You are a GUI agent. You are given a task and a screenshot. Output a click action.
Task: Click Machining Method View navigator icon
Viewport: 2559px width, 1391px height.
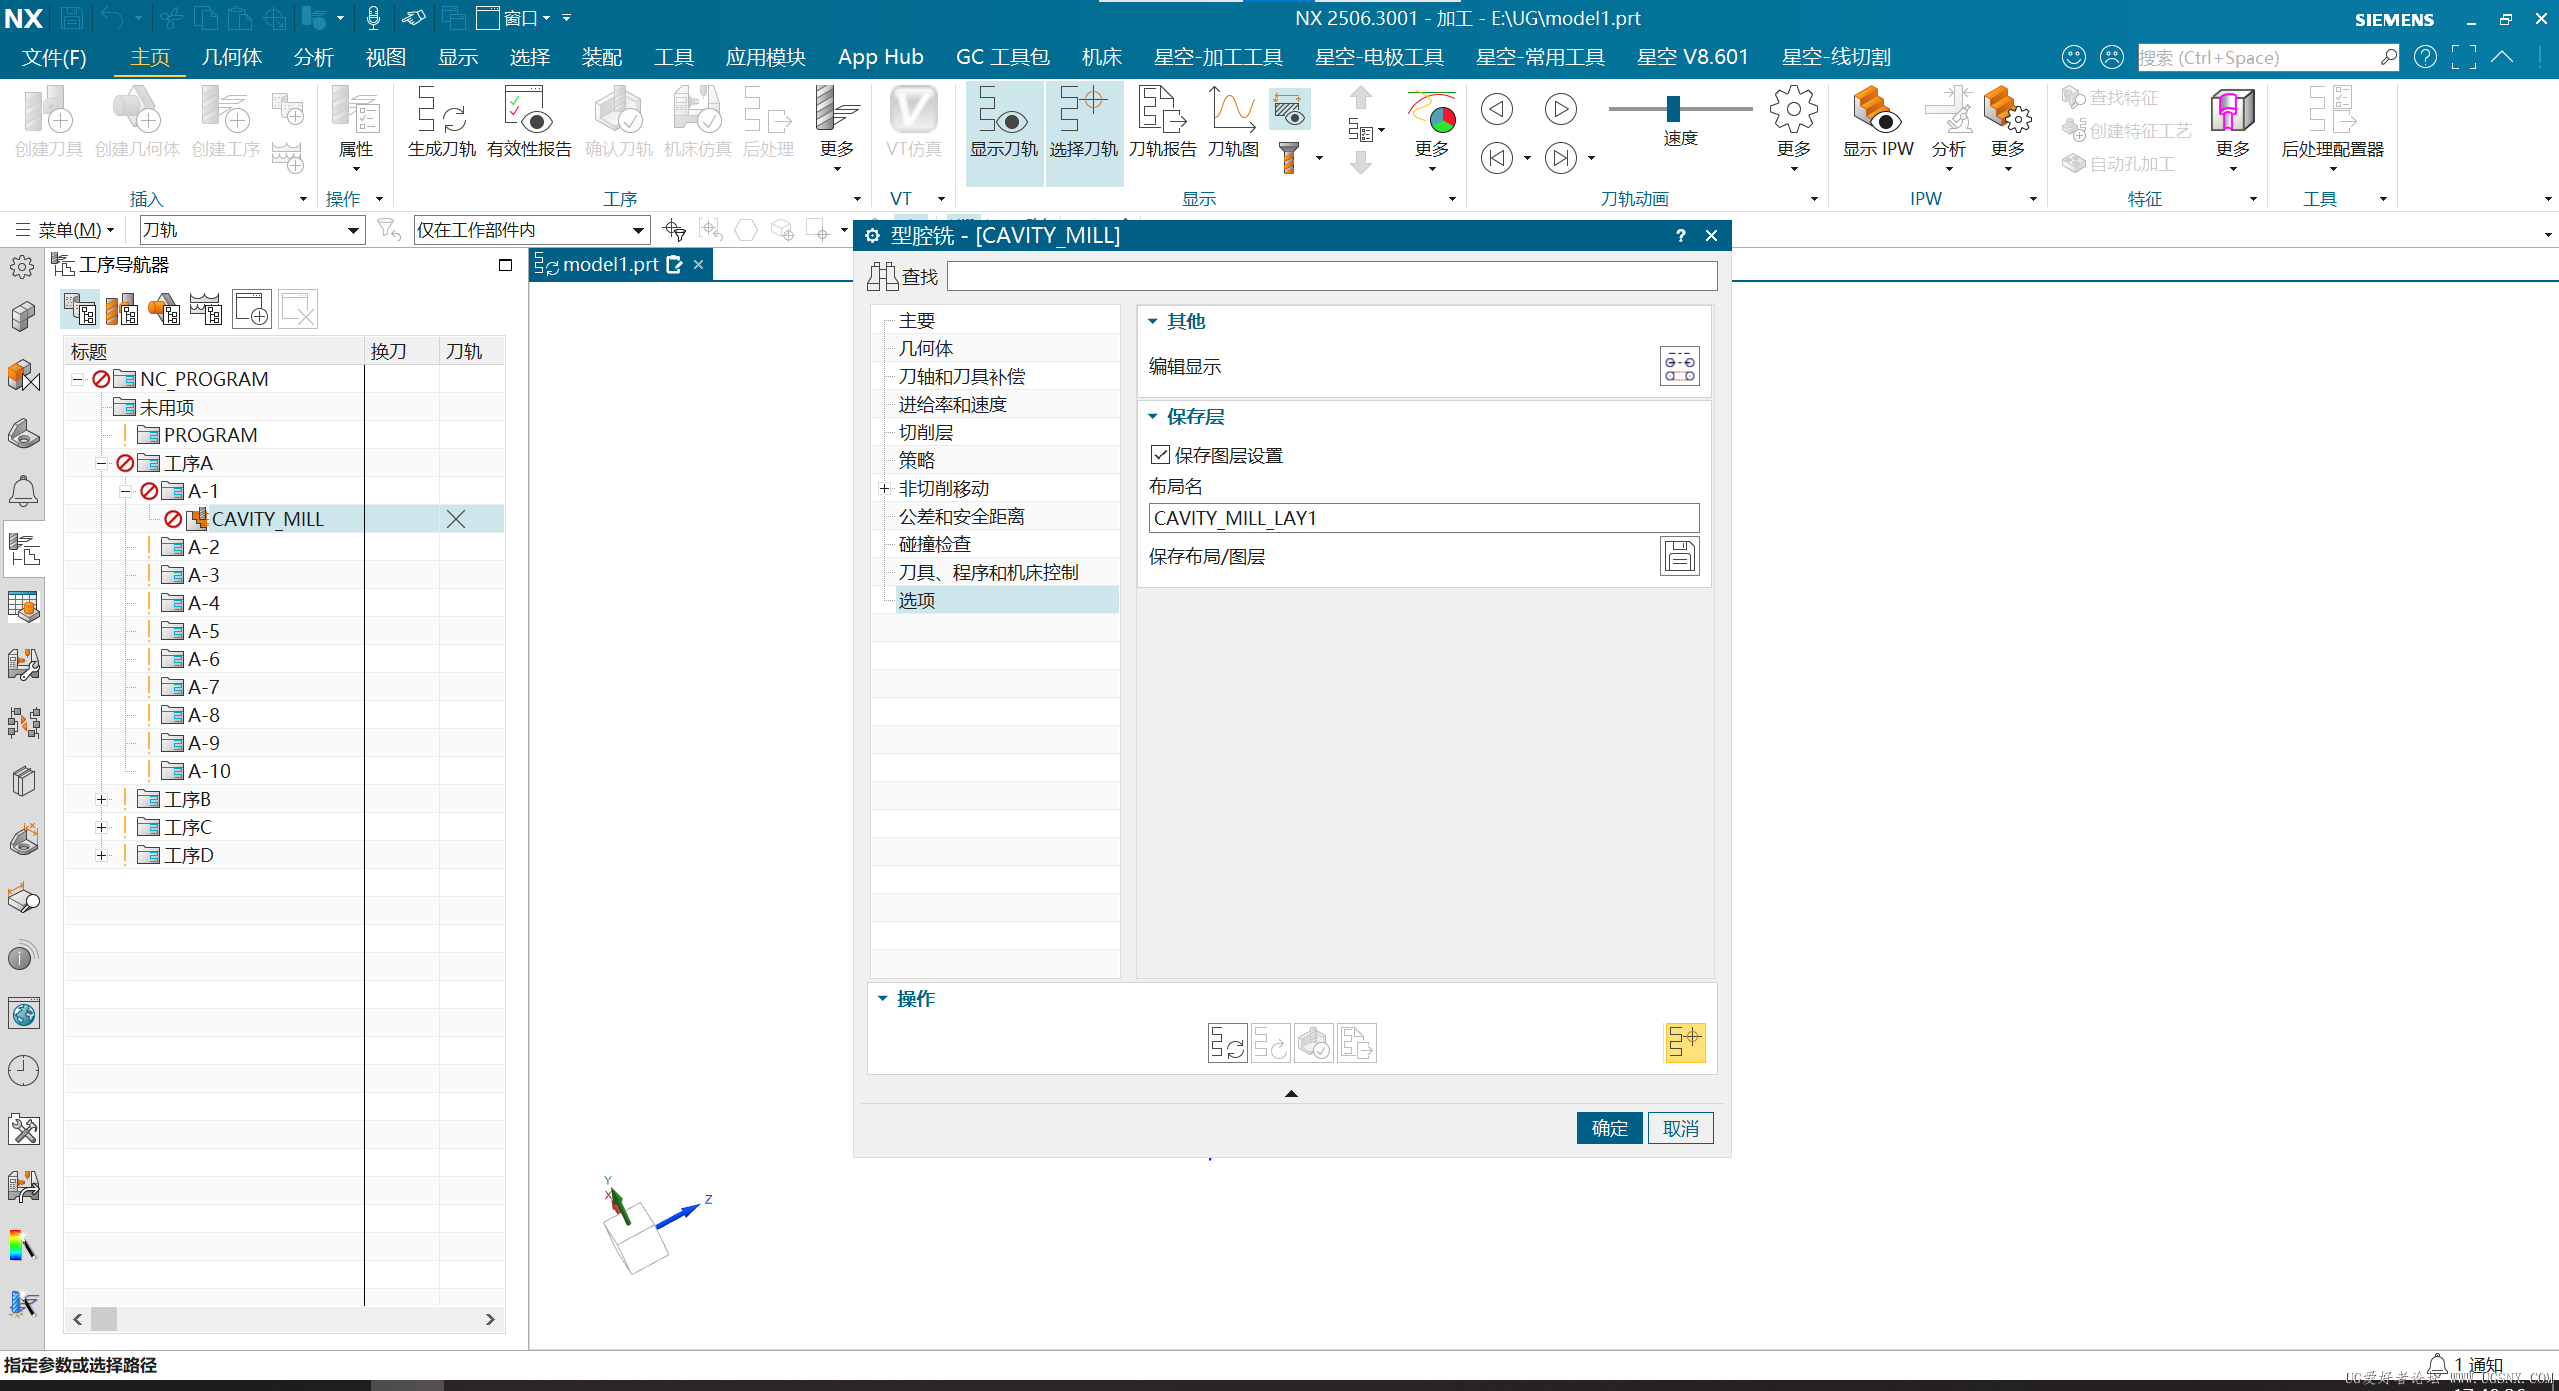(x=206, y=310)
